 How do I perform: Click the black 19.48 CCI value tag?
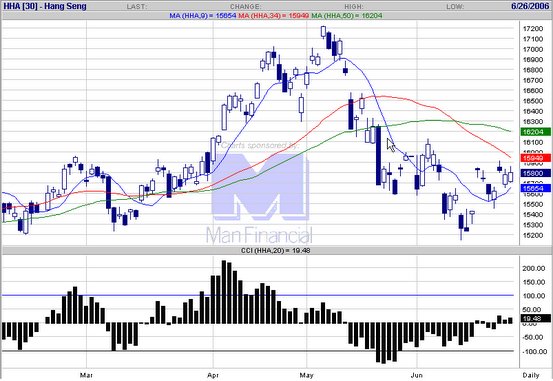(535, 319)
